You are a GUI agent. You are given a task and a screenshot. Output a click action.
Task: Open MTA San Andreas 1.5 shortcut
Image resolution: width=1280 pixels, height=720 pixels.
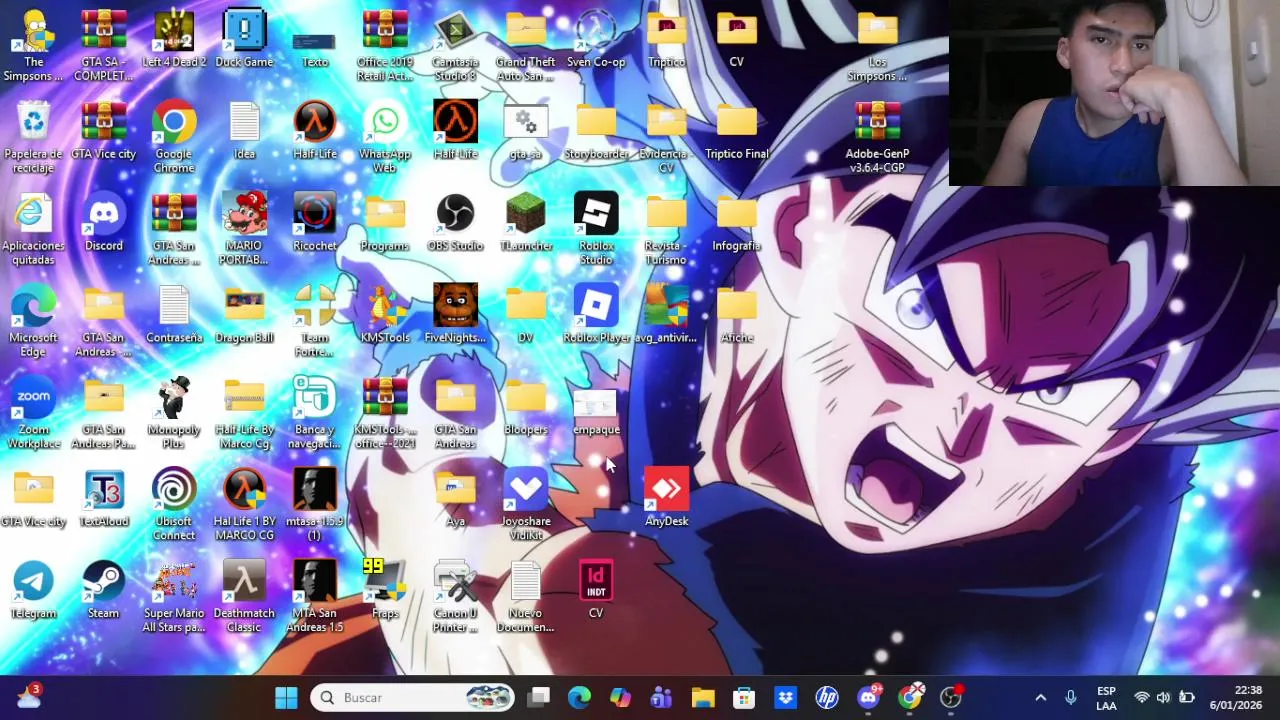pos(315,598)
